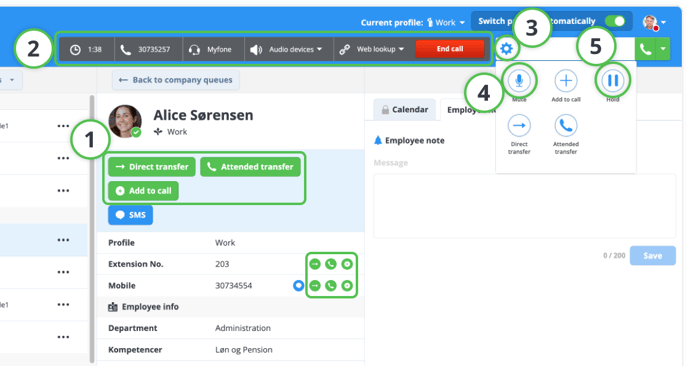
Task: Click add to call icon for Extension No. 203
Action: coord(347,264)
